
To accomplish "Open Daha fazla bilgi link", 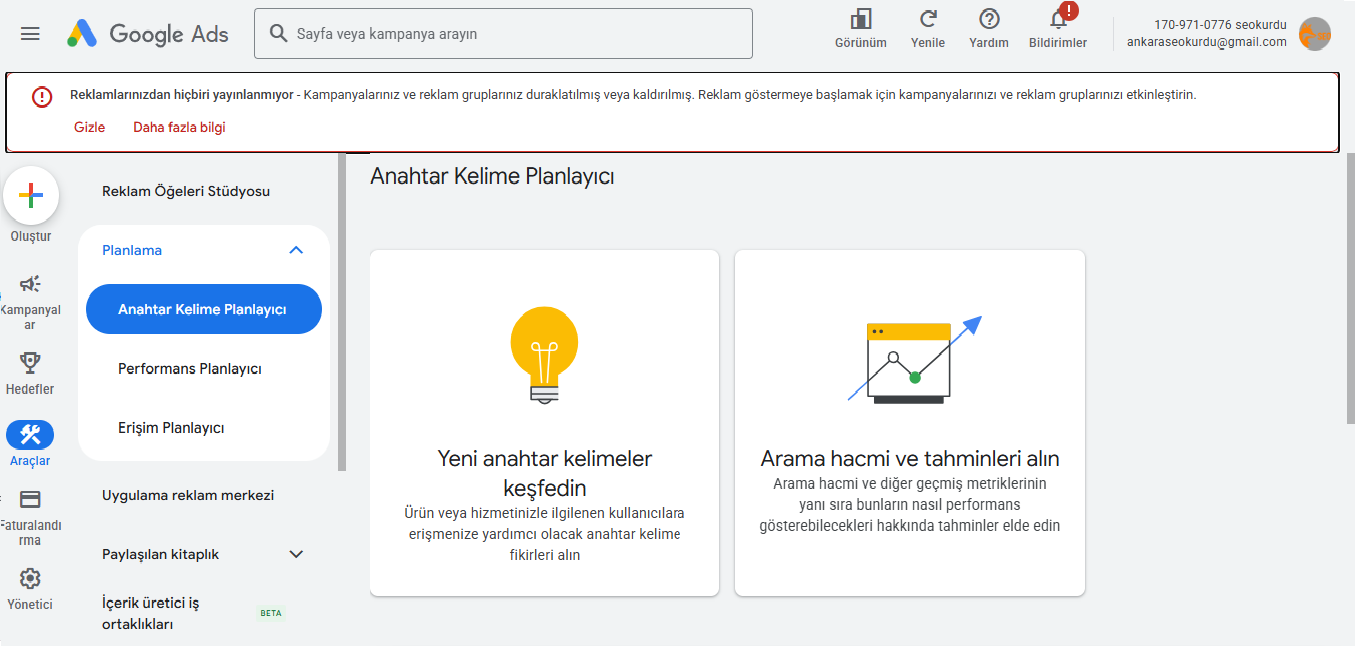I will pos(177,127).
